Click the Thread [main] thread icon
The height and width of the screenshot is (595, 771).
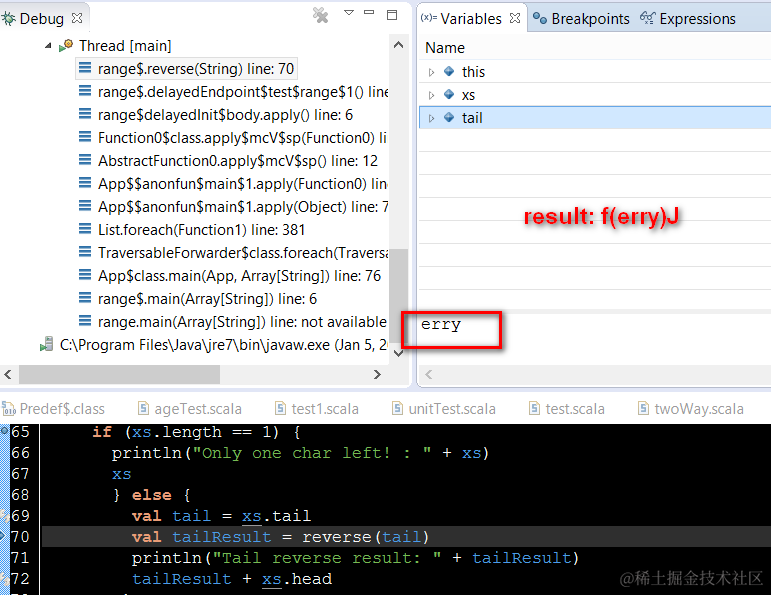click(x=66, y=45)
